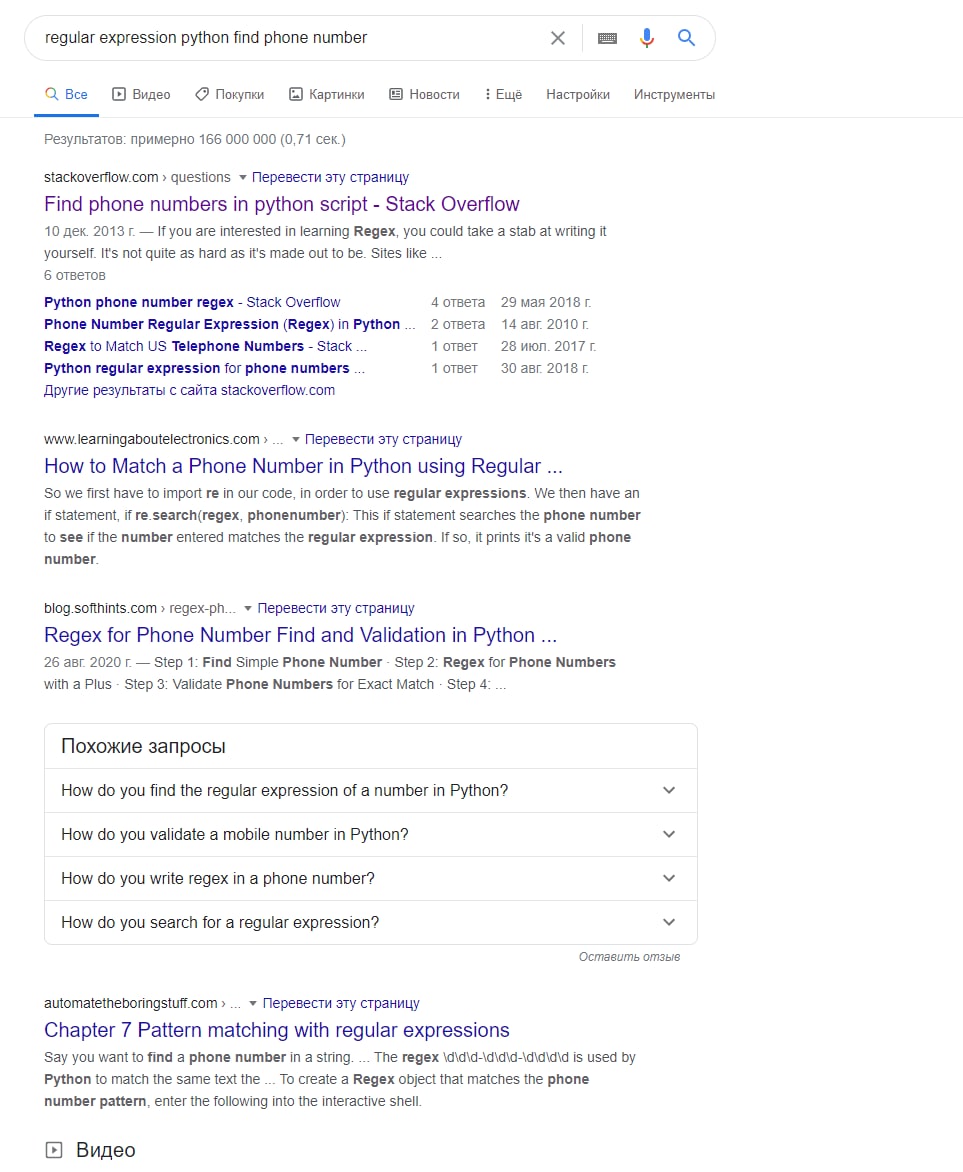The width and height of the screenshot is (963, 1172).
Task: Clear the search box with the X icon
Action: click(558, 38)
